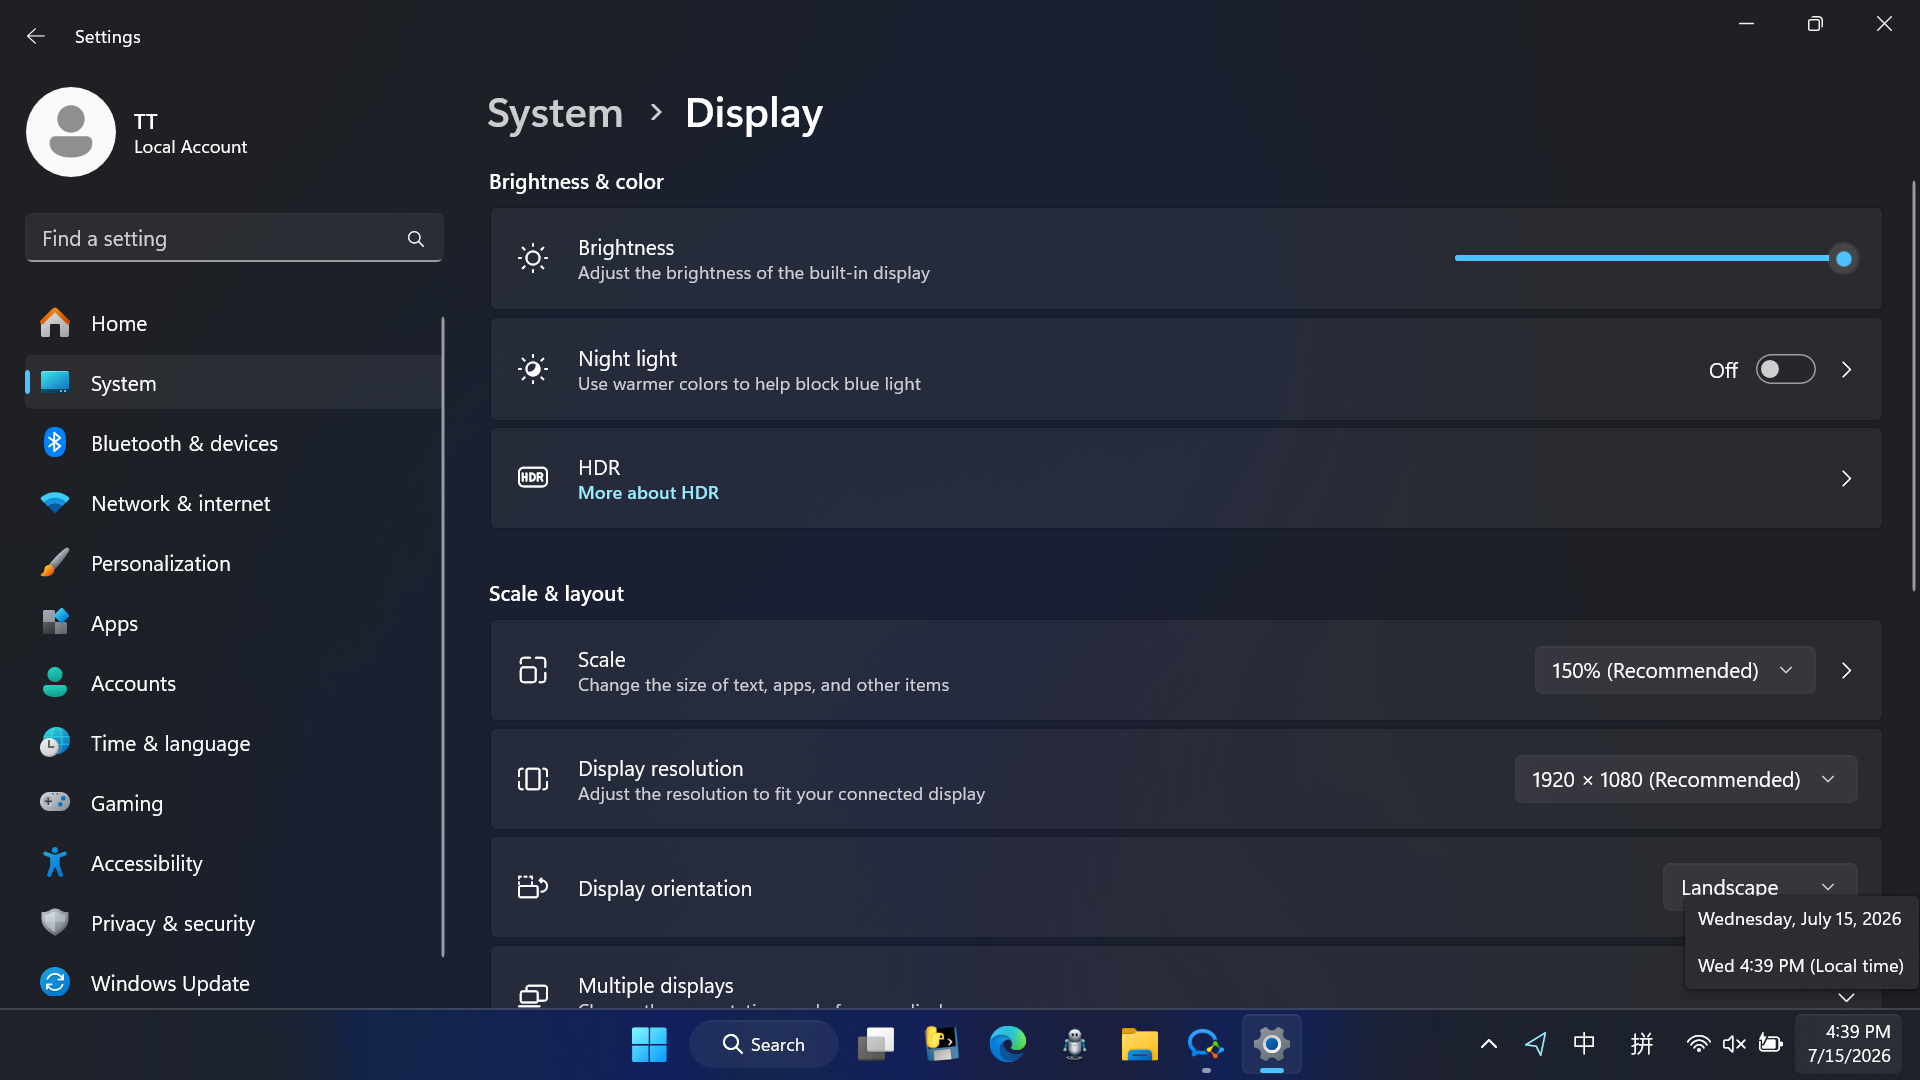Click the location arrow tray icon
Image resolution: width=1920 pixels, height=1080 pixels.
click(x=1536, y=1045)
